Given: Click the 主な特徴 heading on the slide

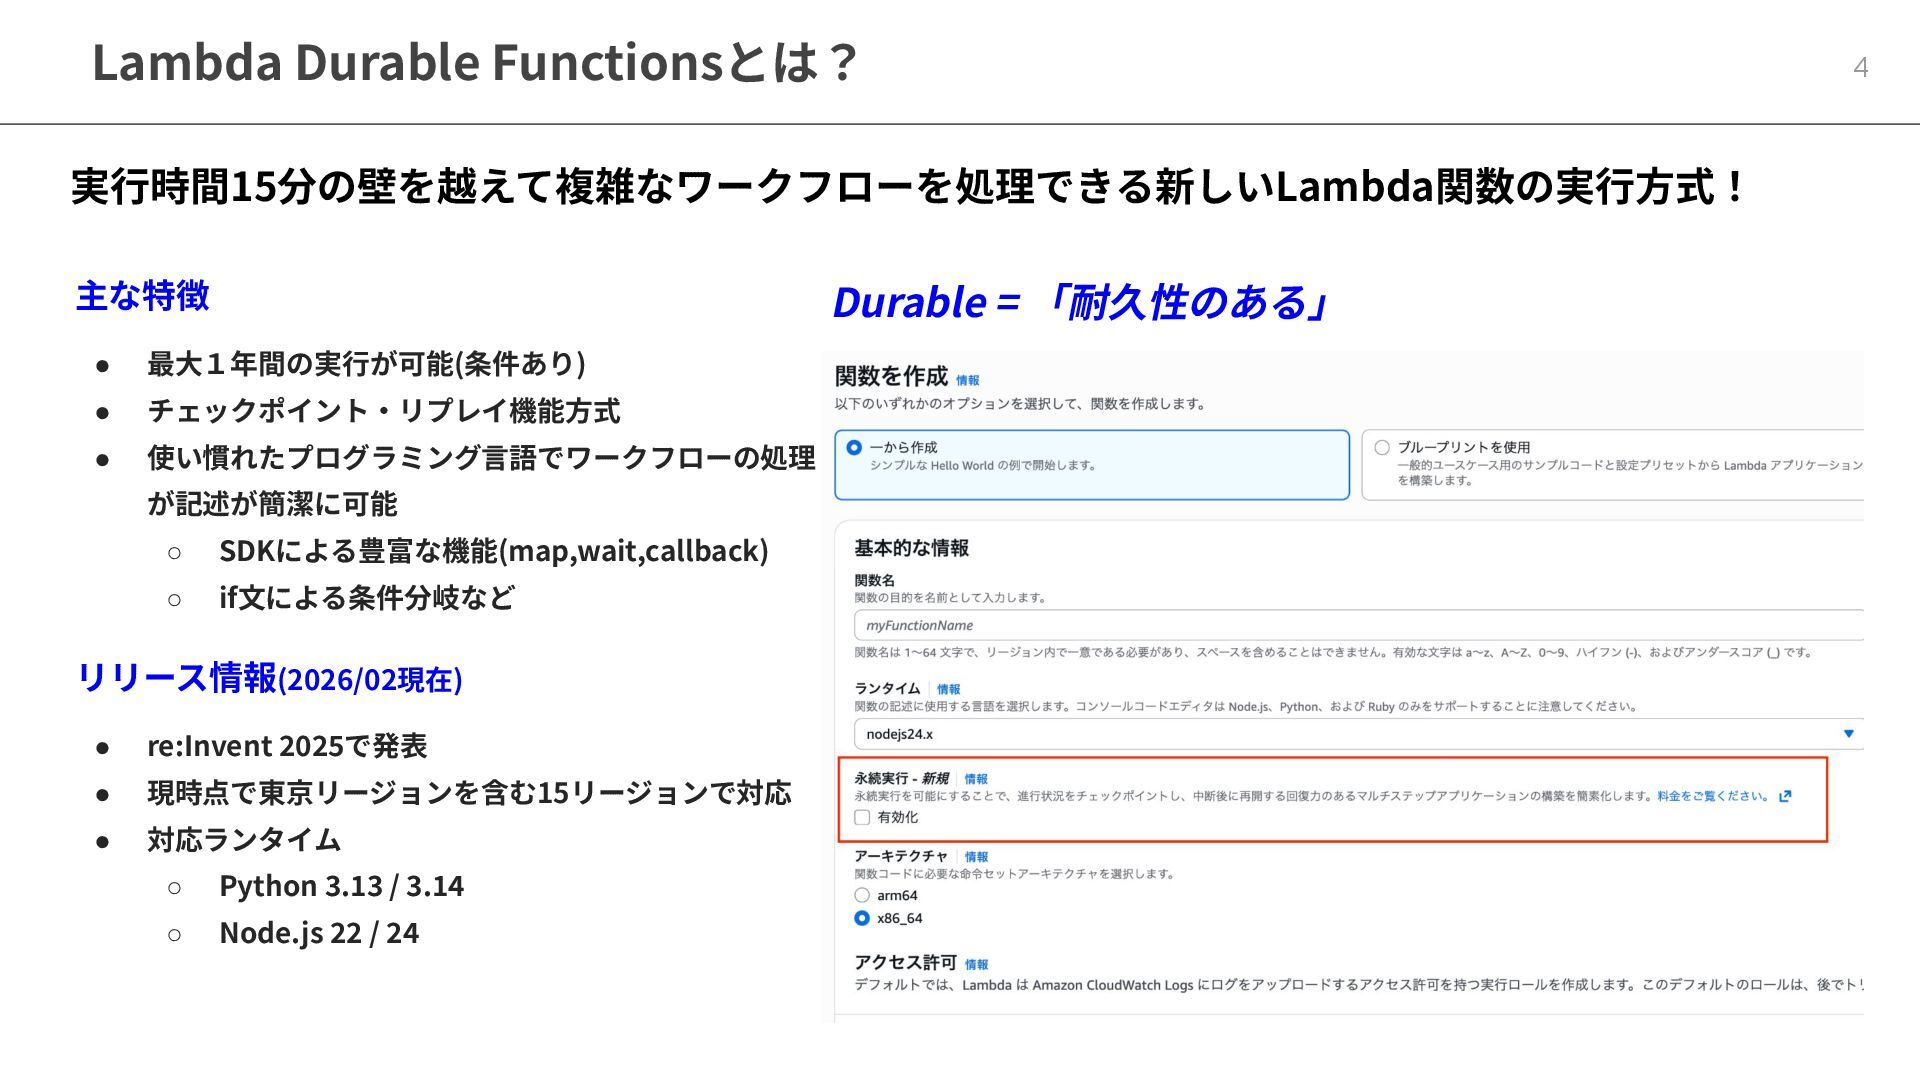Looking at the screenshot, I should point(142,296).
